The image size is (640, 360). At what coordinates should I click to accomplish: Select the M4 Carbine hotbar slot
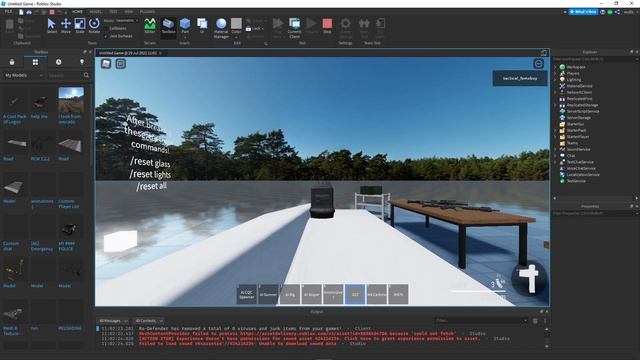(377, 294)
